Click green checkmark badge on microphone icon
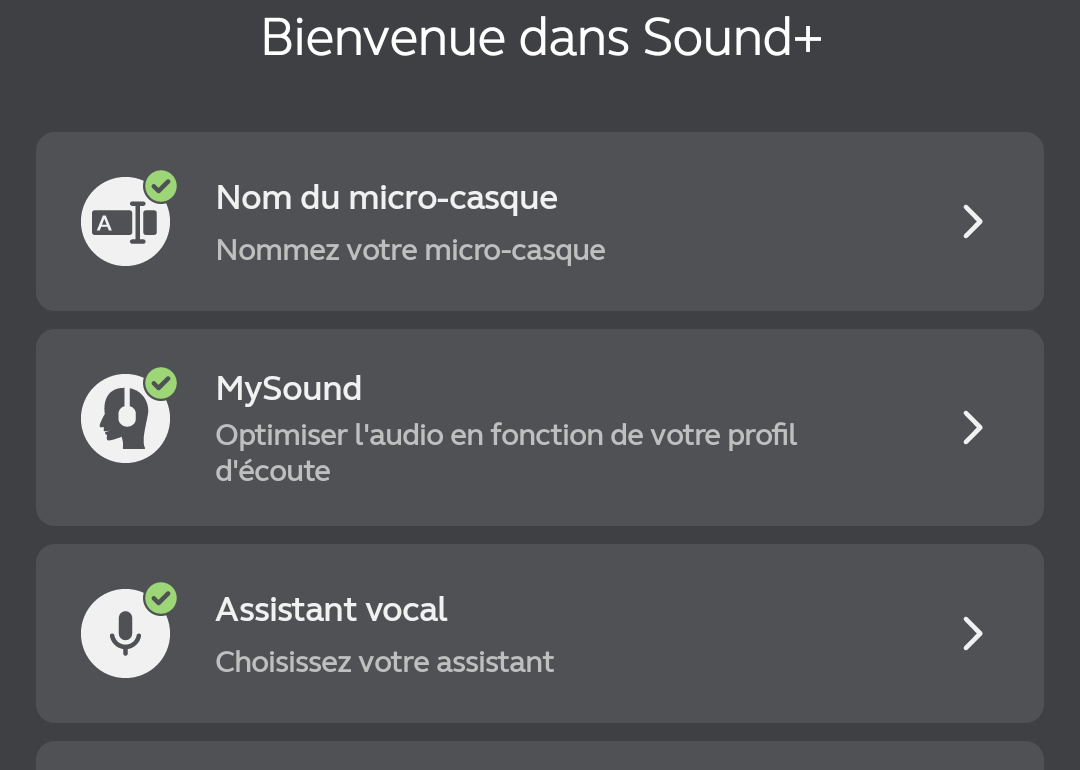 160,599
